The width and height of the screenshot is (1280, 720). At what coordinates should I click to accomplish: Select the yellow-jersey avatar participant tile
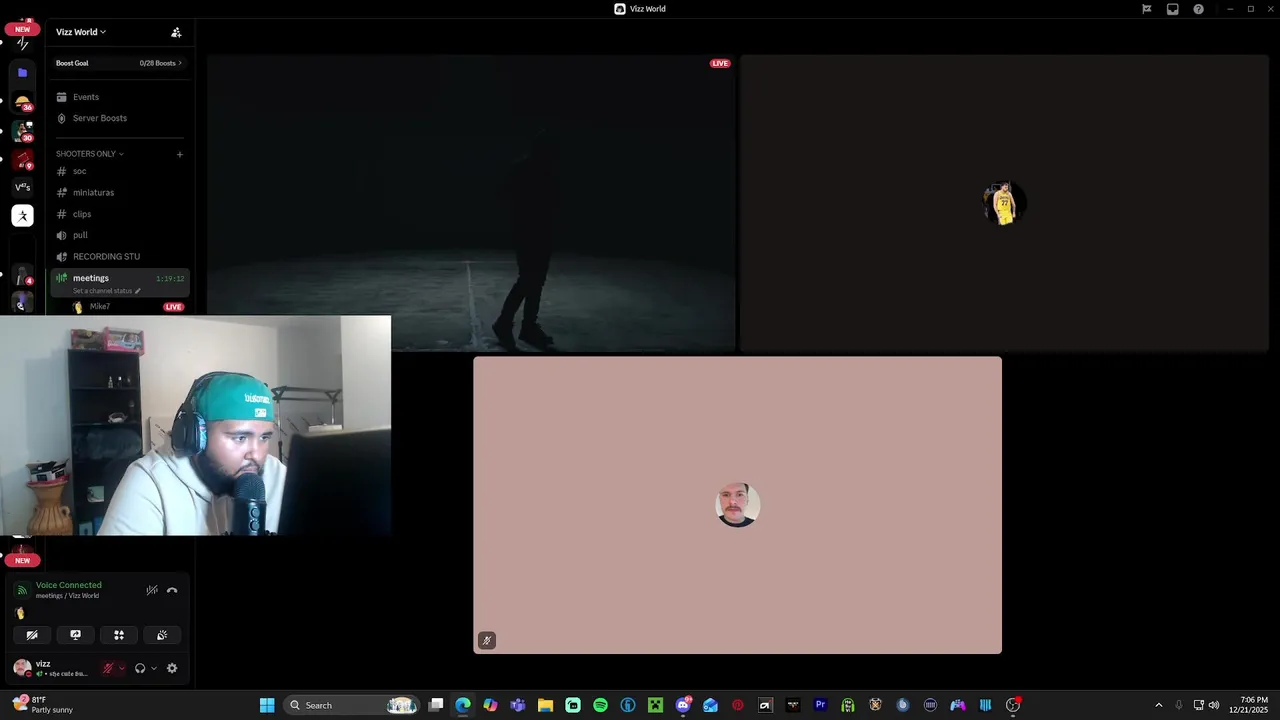click(x=1004, y=203)
